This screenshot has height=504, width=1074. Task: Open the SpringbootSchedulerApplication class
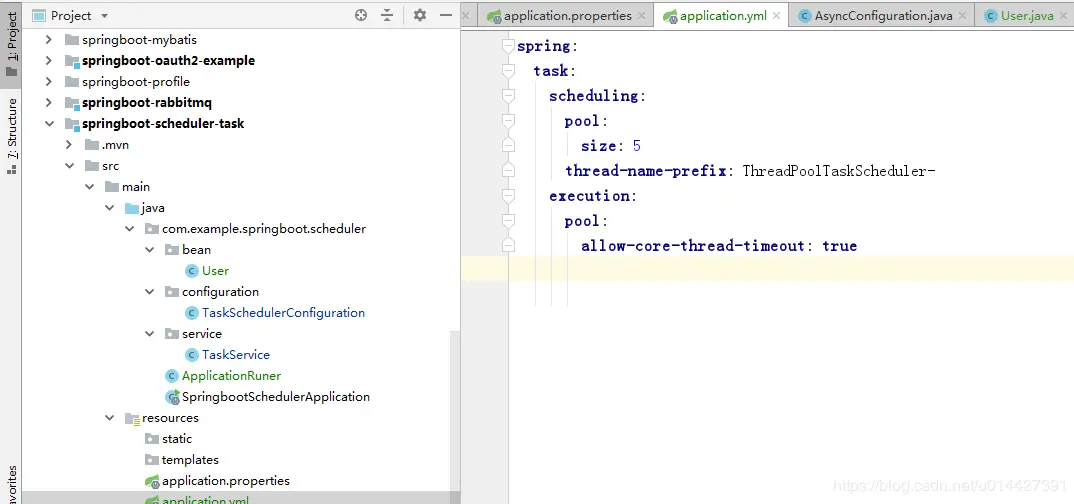(275, 396)
